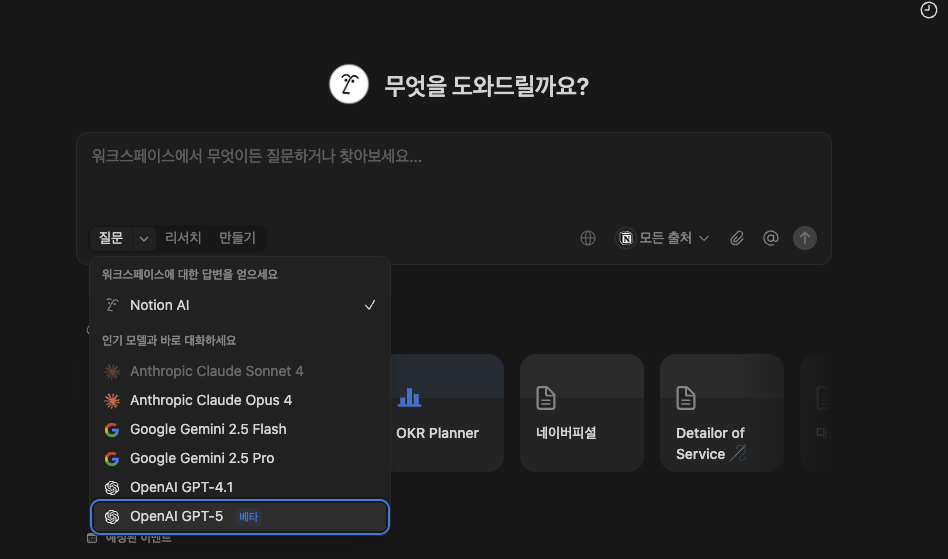Select the 질문 mode tab

coord(111,238)
